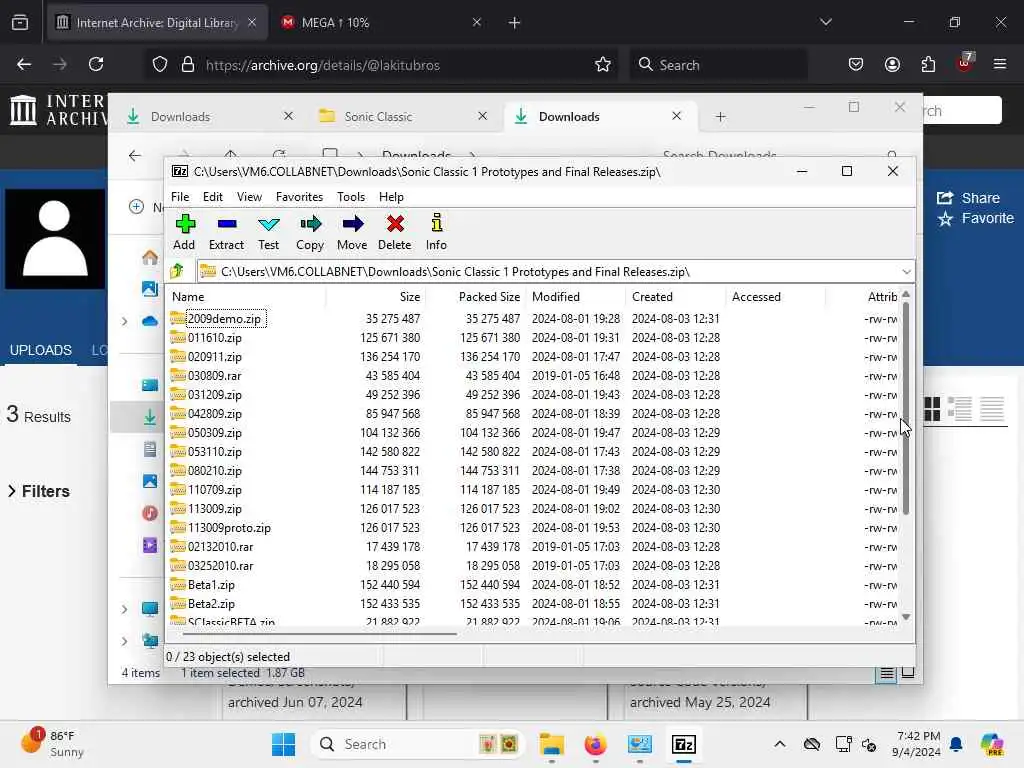Open Home in Explorer sidebar
This screenshot has height=768, width=1024.
(x=150, y=257)
